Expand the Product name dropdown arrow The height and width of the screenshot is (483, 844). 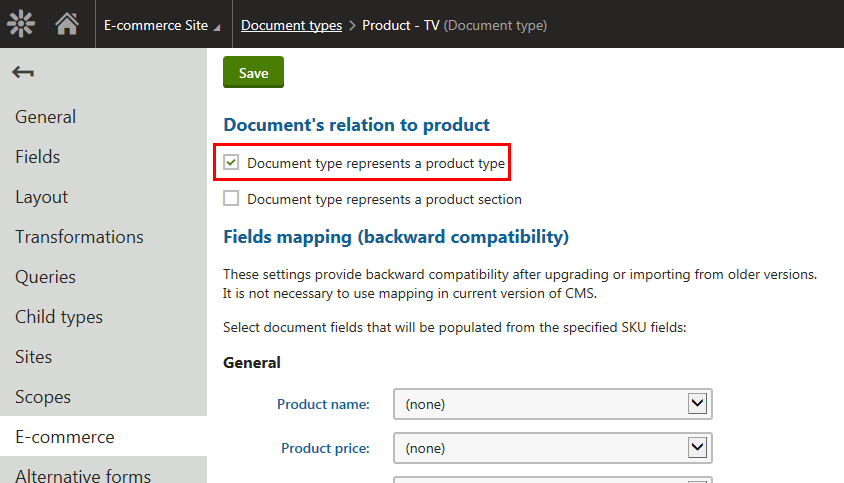coord(697,403)
